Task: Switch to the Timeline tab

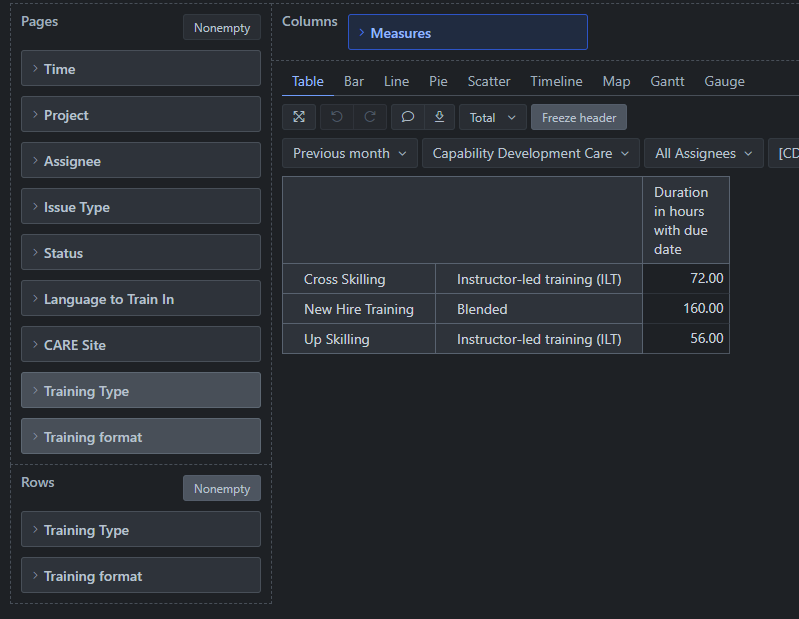Action: coord(556,82)
